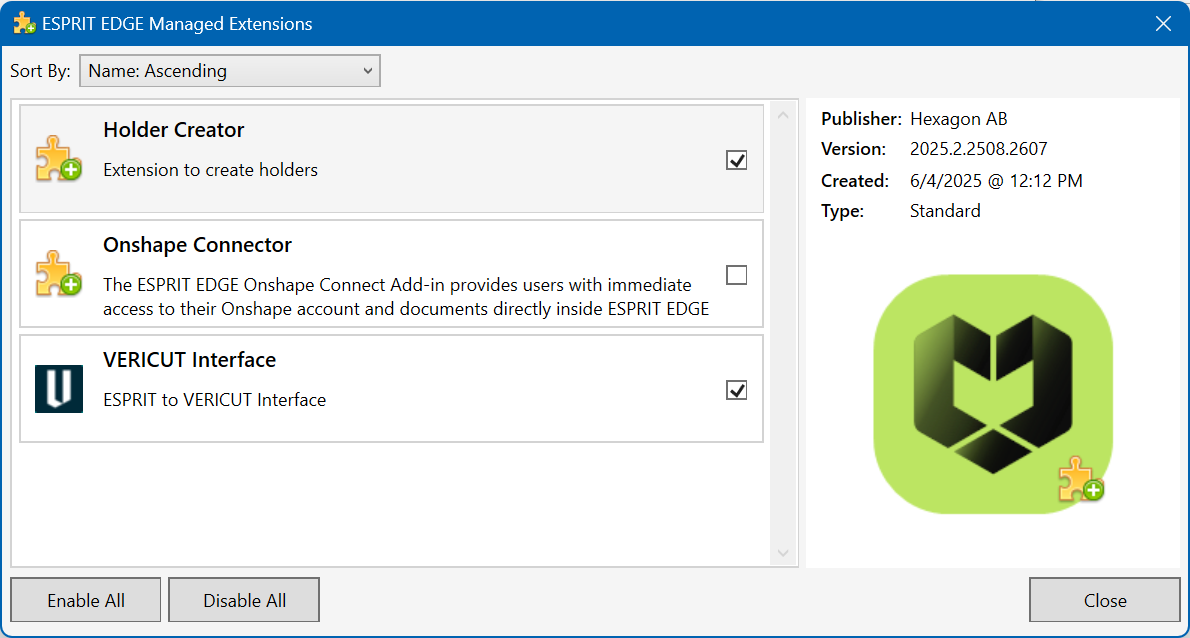Uncheck the Holder Creator extension checkbox

click(x=736, y=160)
